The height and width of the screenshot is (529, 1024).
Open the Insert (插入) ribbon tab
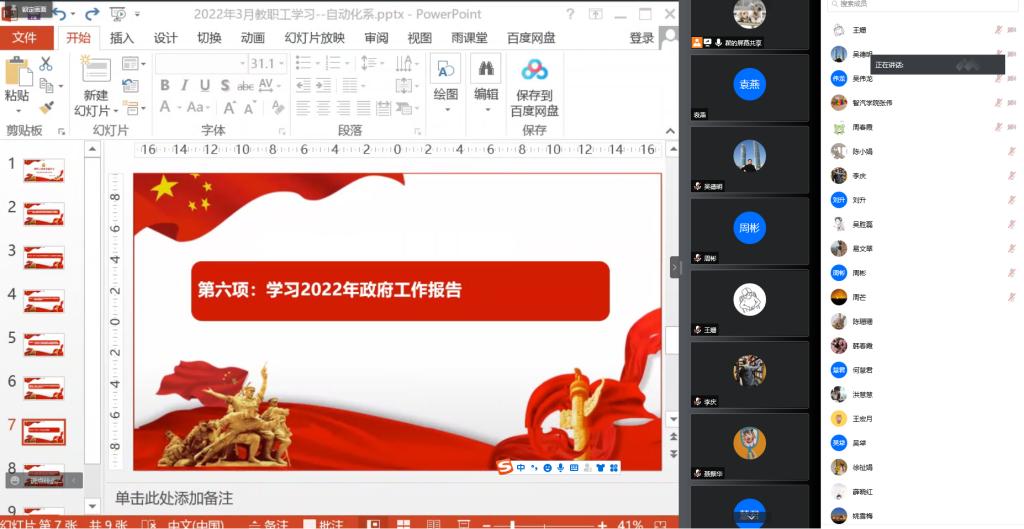coord(121,38)
